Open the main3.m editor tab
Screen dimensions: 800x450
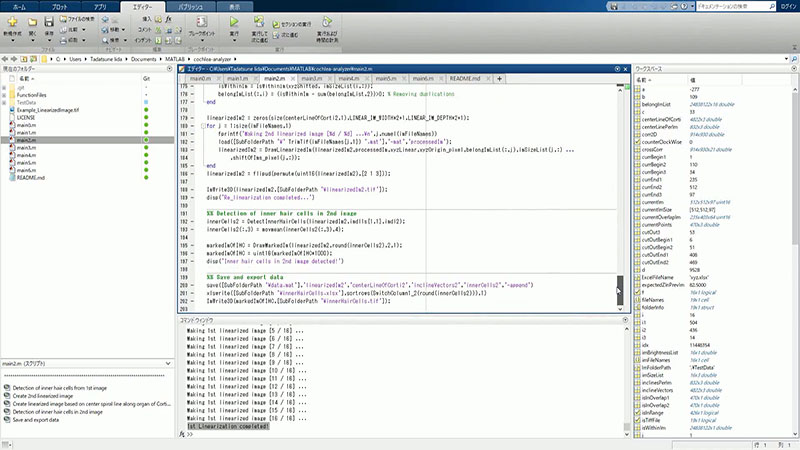[312, 79]
